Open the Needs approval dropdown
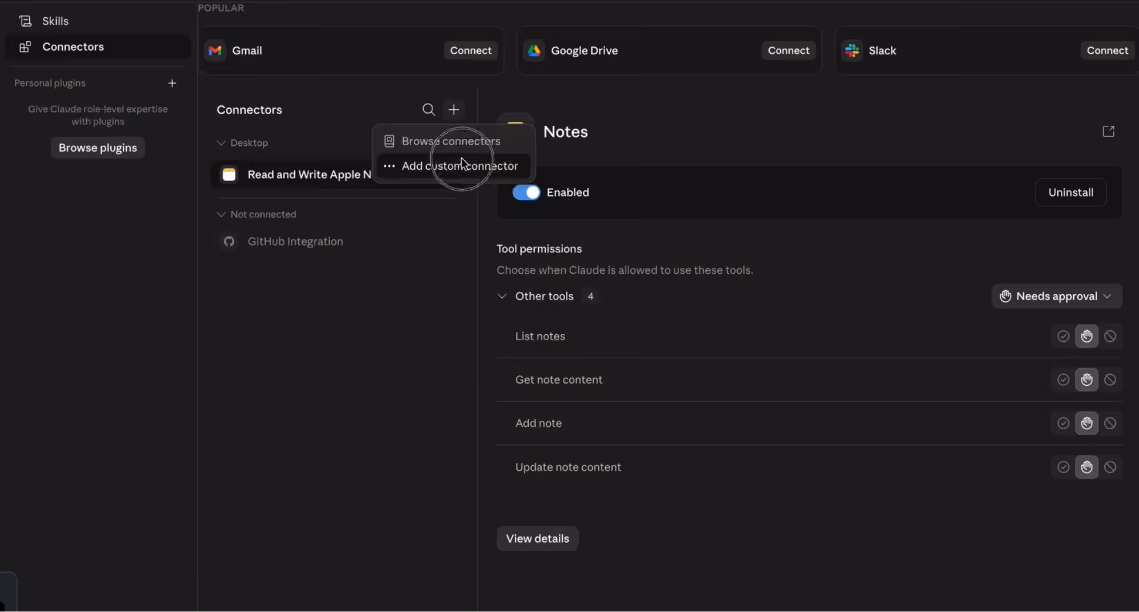Image resolution: width=1139 pixels, height=612 pixels. pos(1056,296)
